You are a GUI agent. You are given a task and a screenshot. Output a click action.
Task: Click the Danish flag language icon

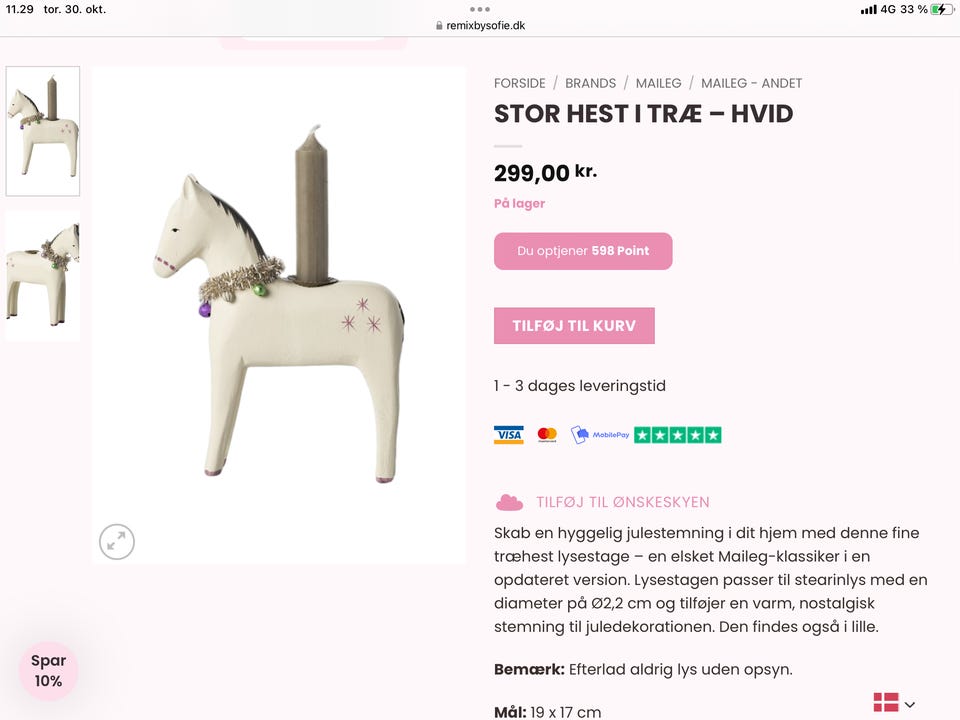886,702
